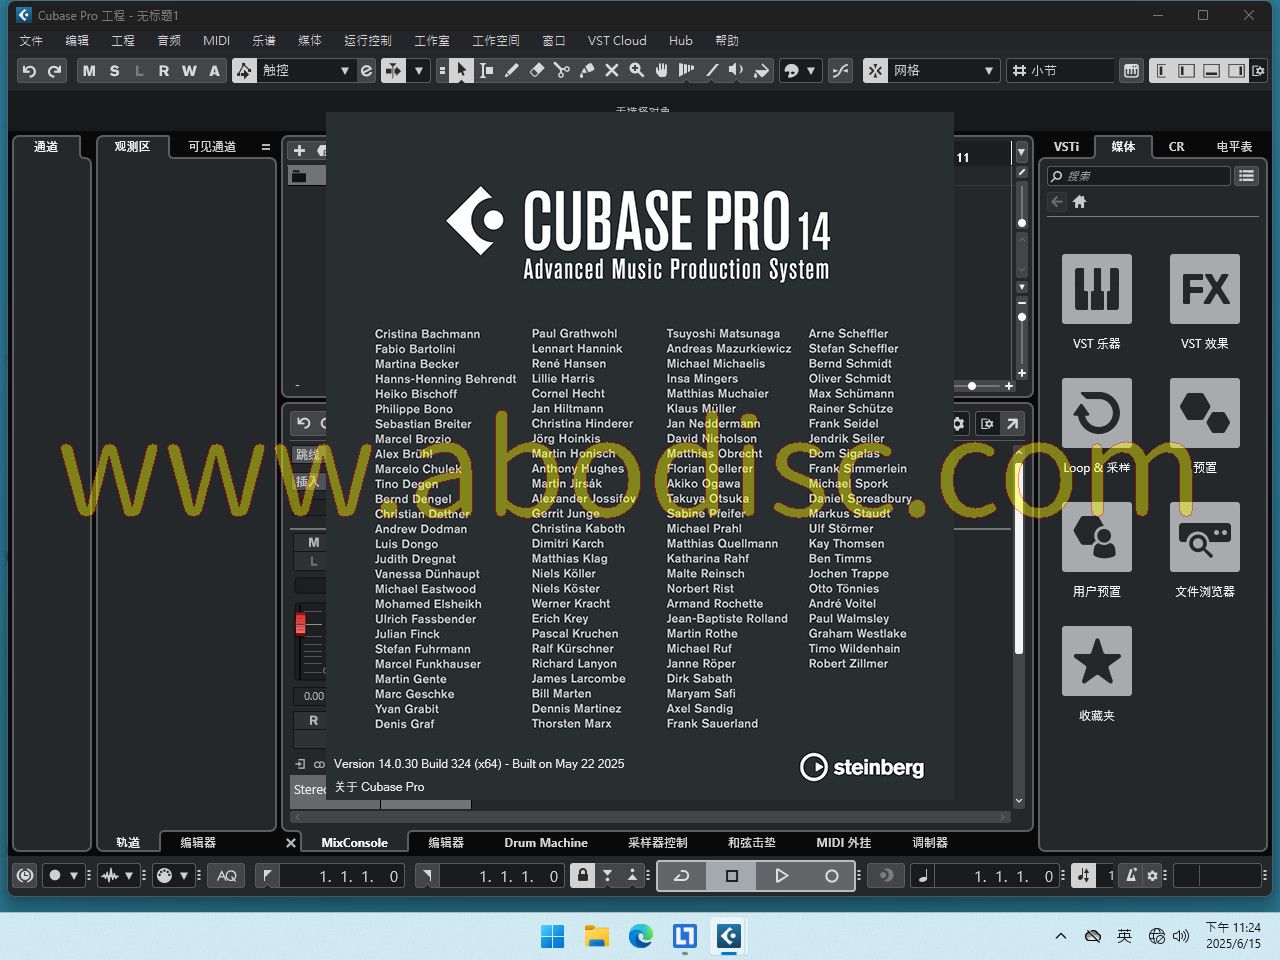Viewport: 1280px width, 960px height.
Task: Open the 用户预置 tile
Action: pos(1097,537)
